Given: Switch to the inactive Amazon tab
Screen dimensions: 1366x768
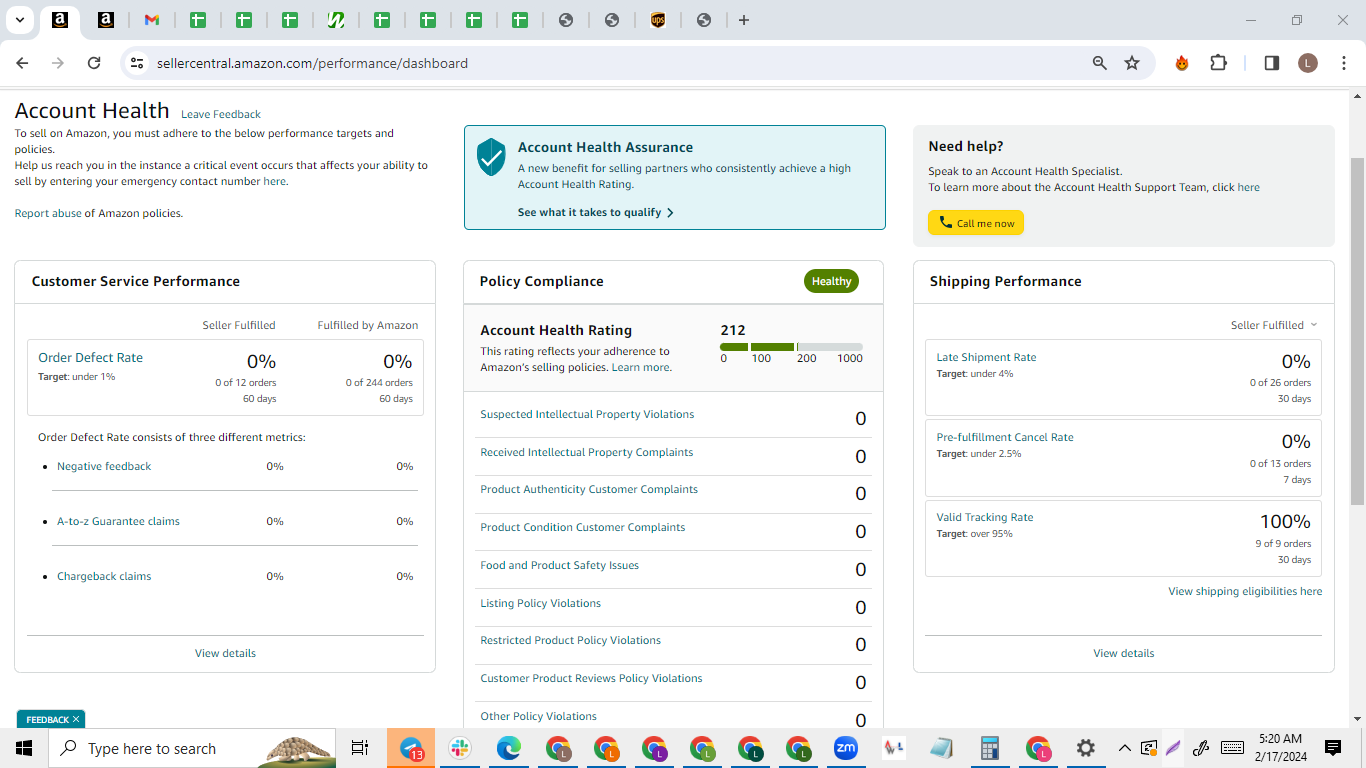Looking at the screenshot, I should [x=106, y=20].
